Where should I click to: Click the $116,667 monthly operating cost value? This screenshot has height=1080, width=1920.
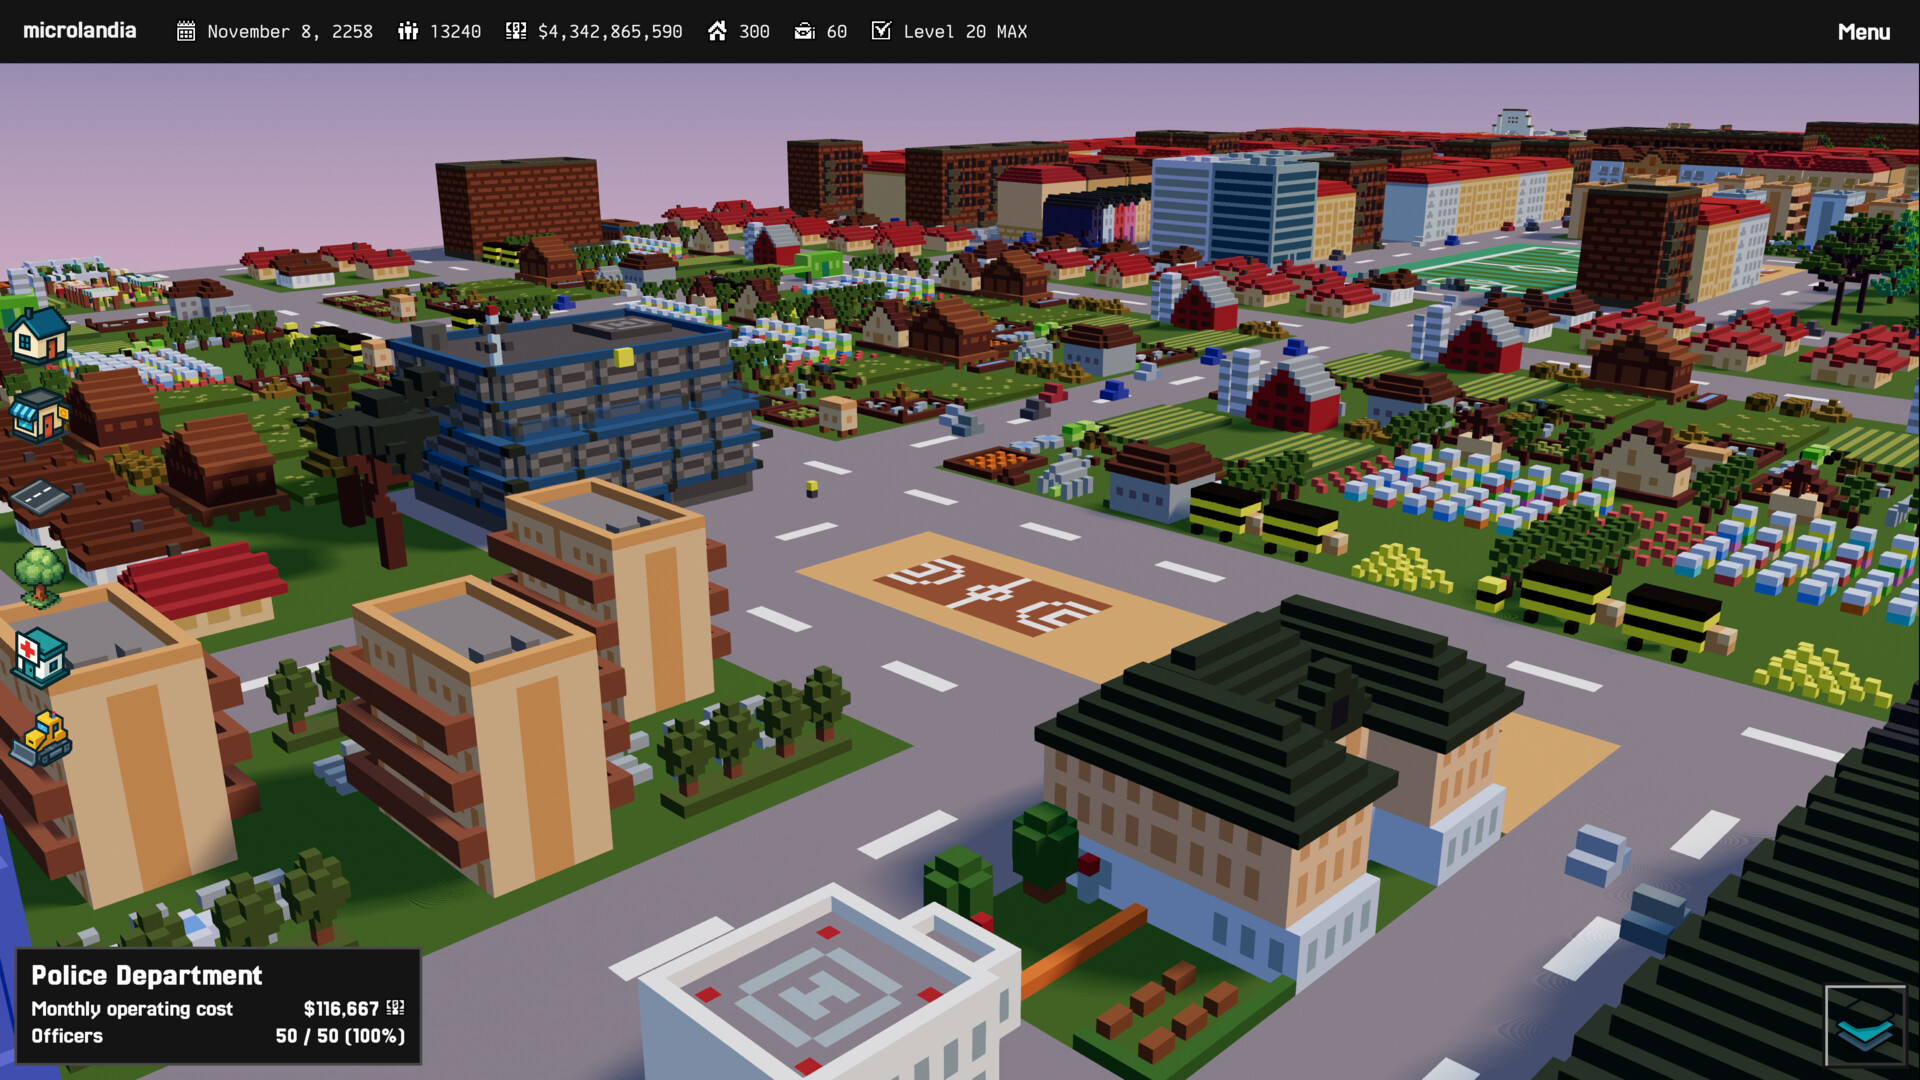339,1008
